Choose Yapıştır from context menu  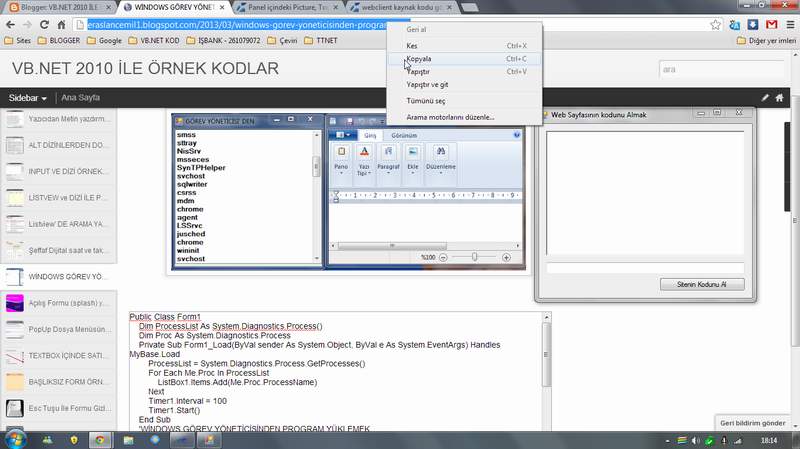tap(464, 71)
